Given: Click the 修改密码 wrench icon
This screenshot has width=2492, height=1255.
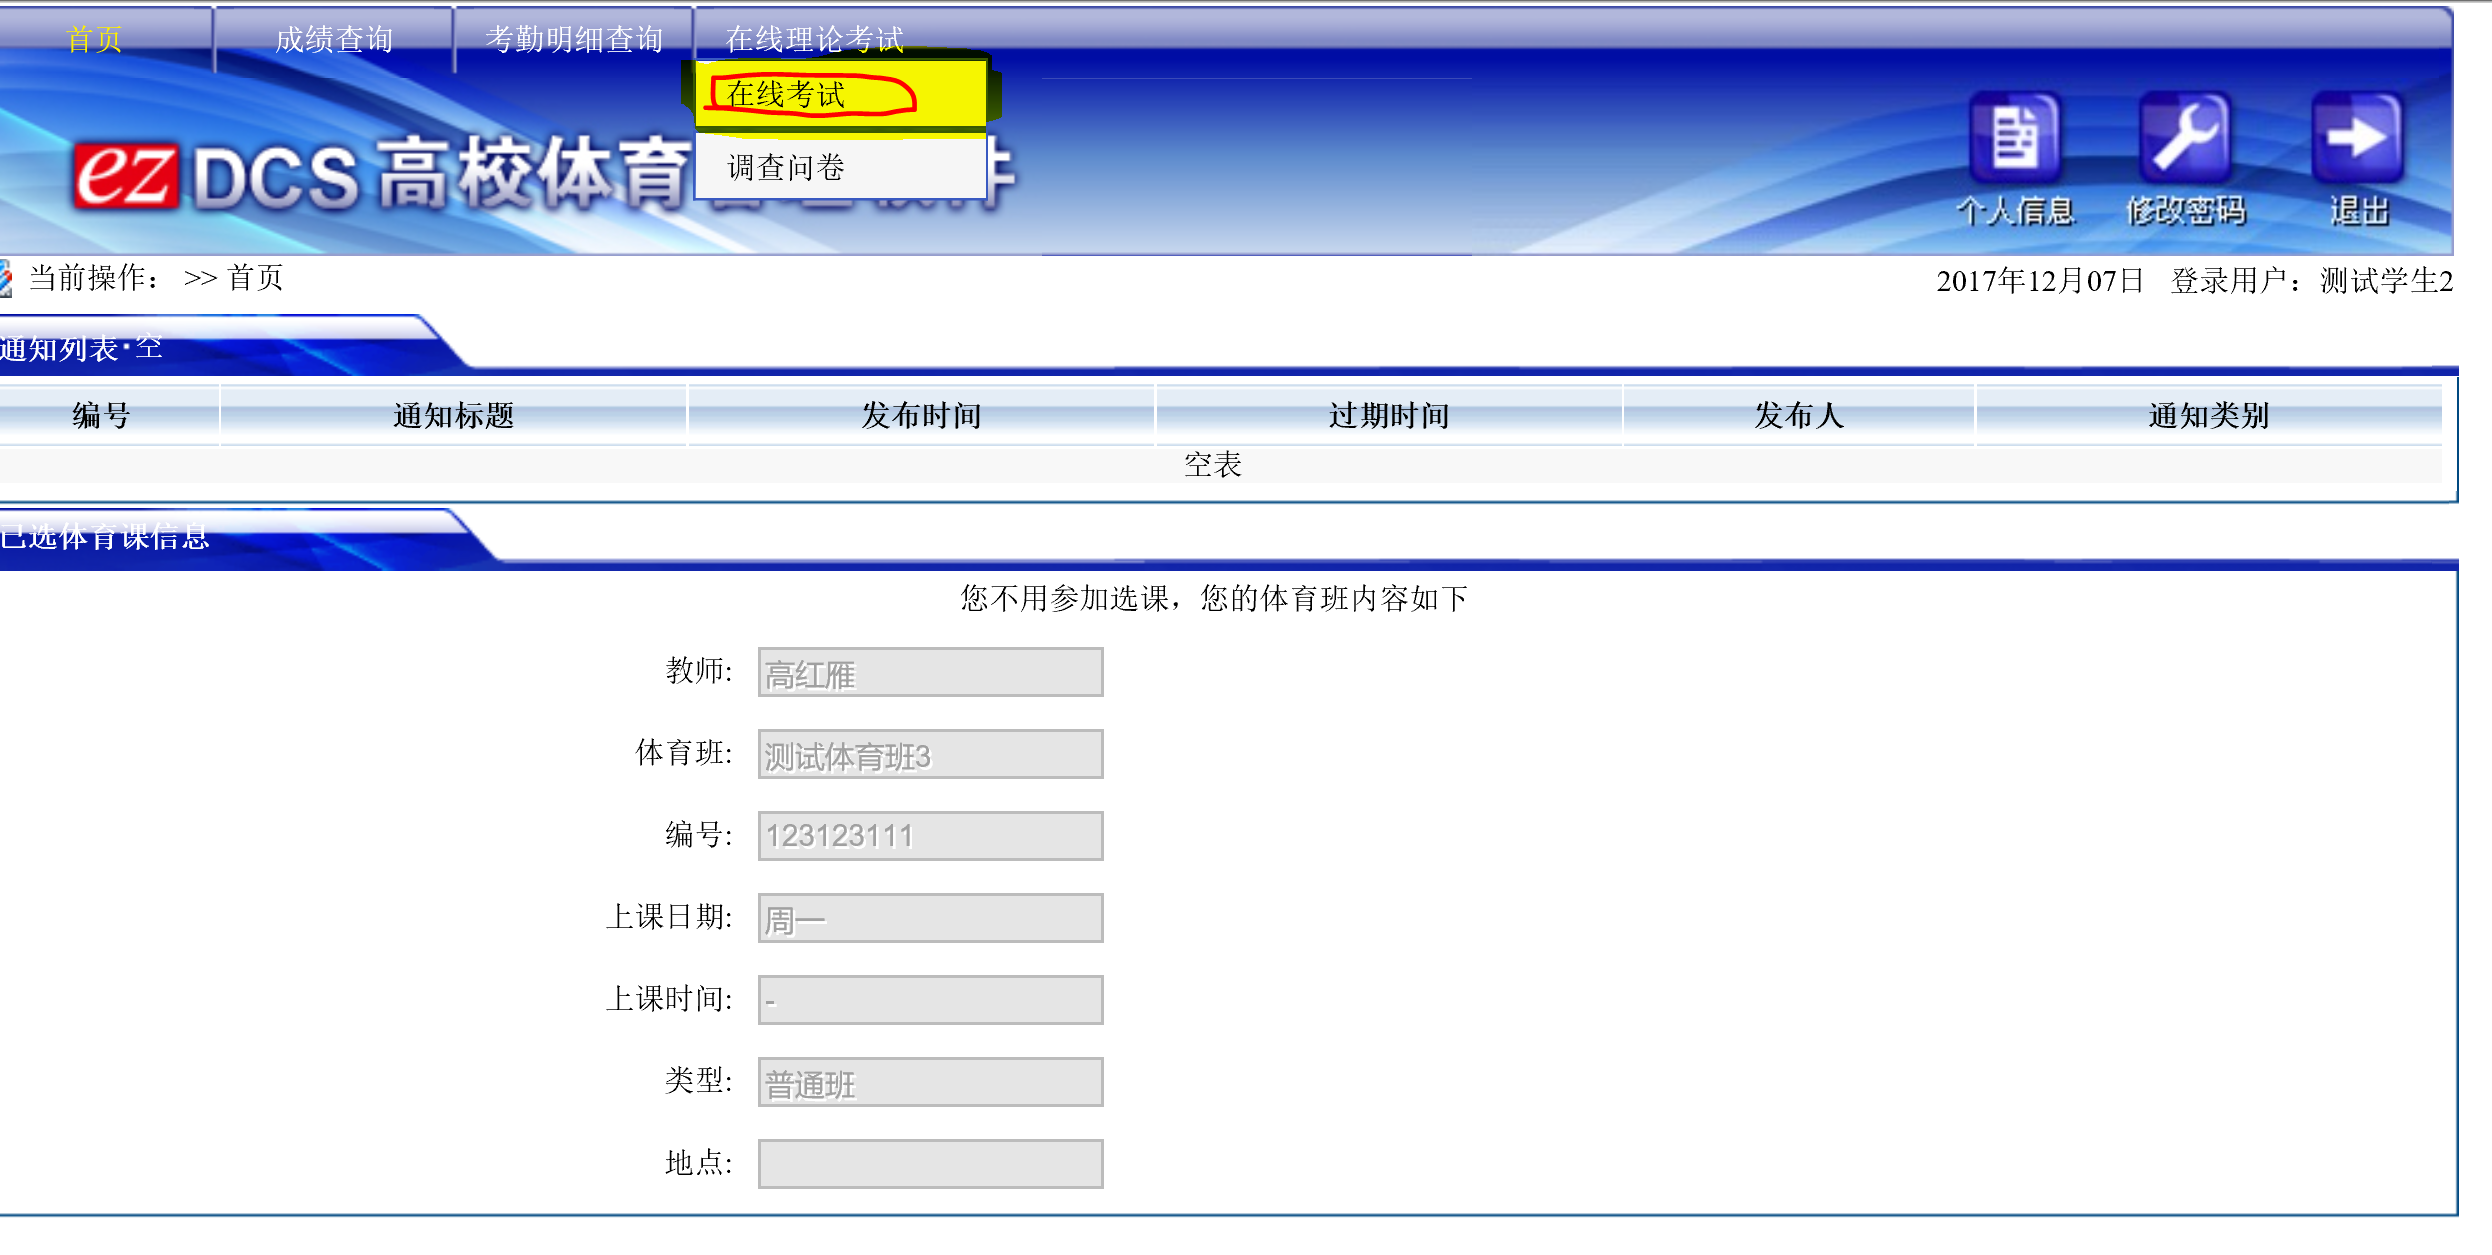Looking at the screenshot, I should [x=2185, y=138].
